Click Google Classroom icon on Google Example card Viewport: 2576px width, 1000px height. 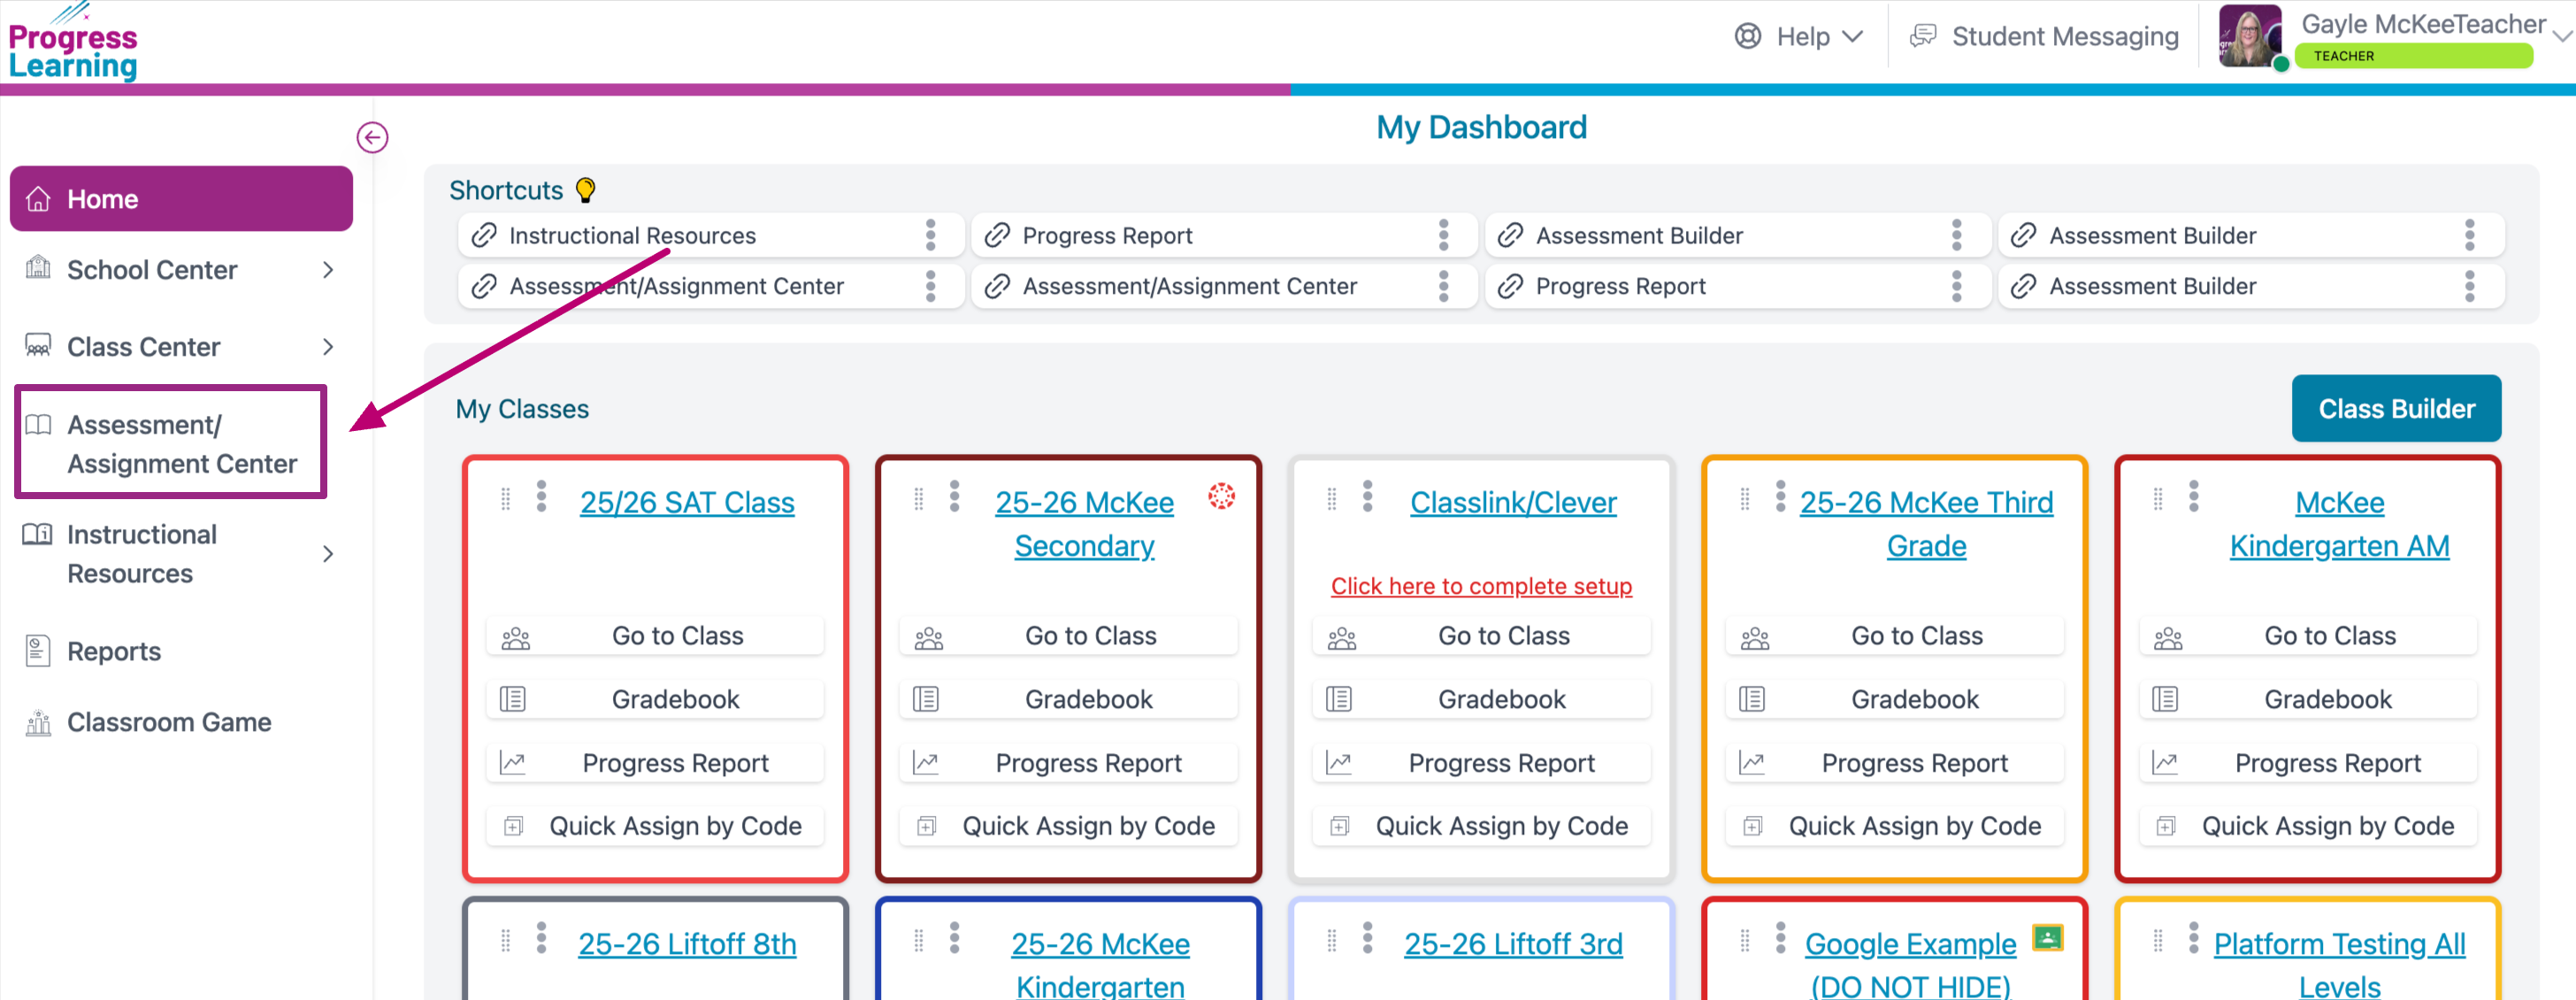(2047, 938)
